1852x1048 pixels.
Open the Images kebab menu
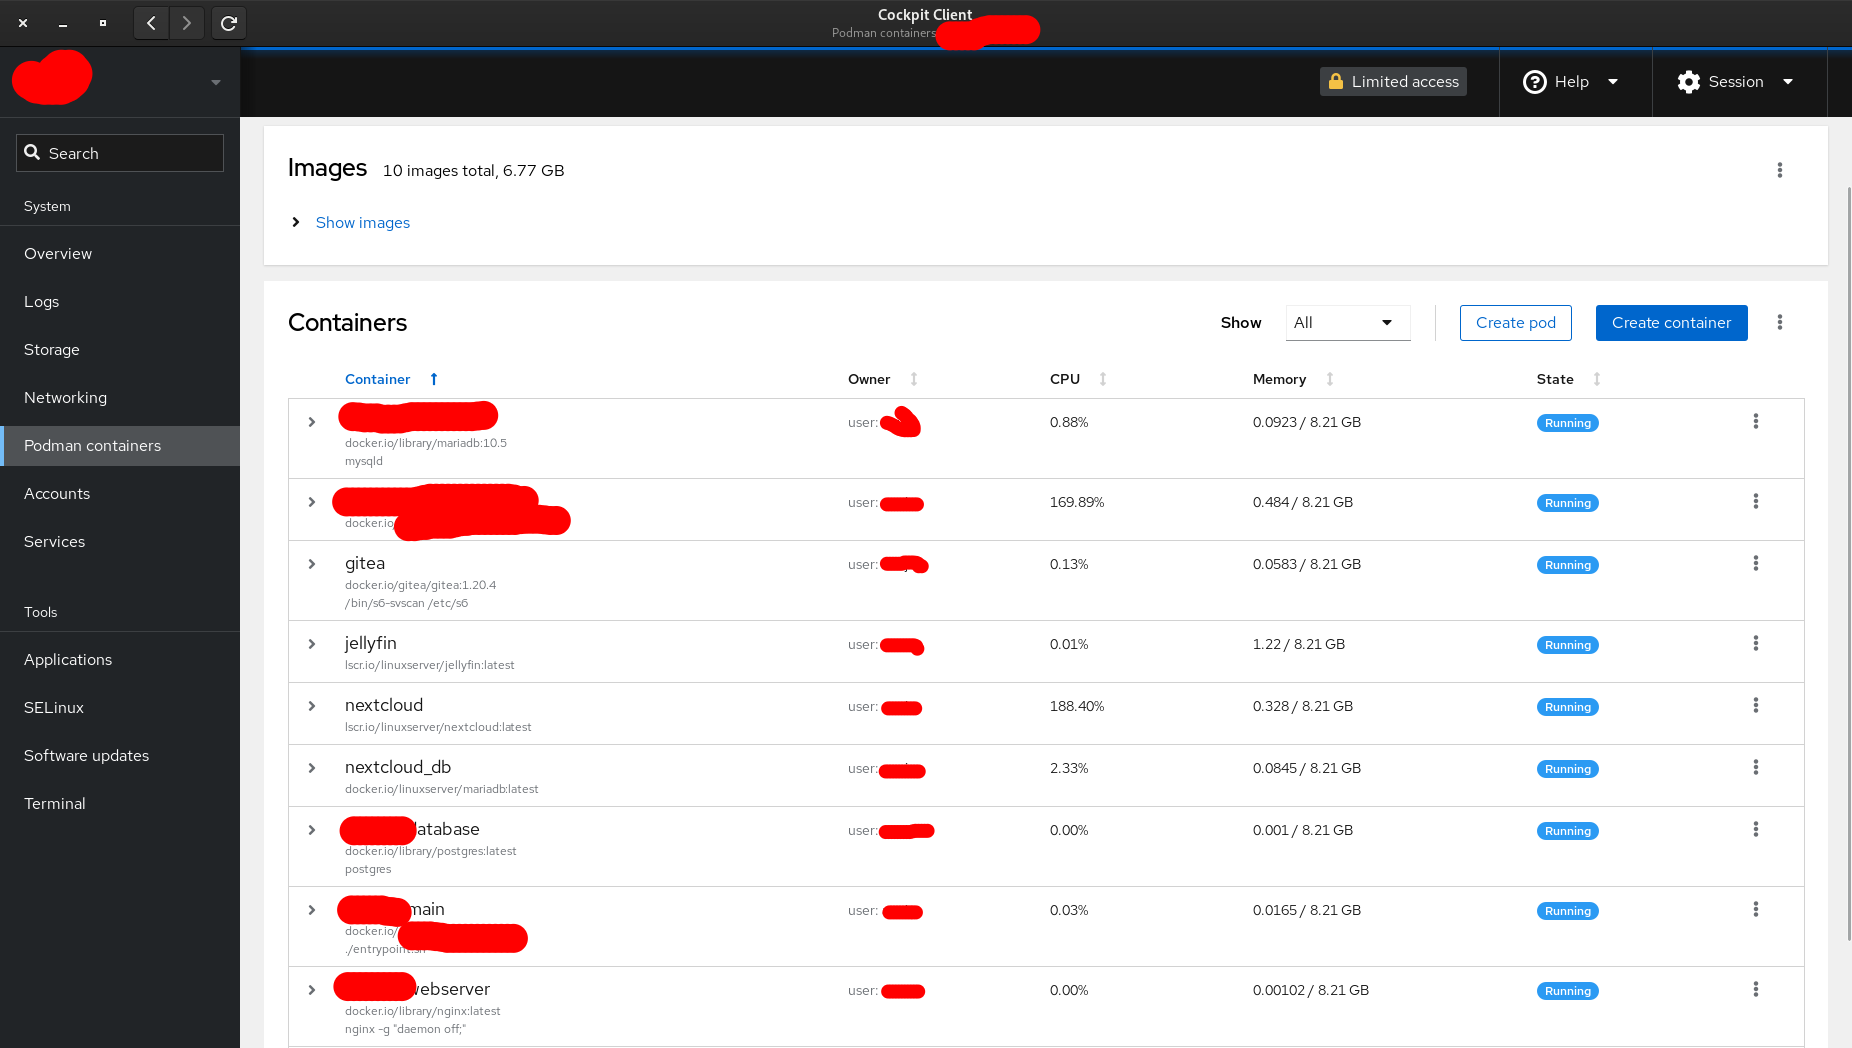1779,170
